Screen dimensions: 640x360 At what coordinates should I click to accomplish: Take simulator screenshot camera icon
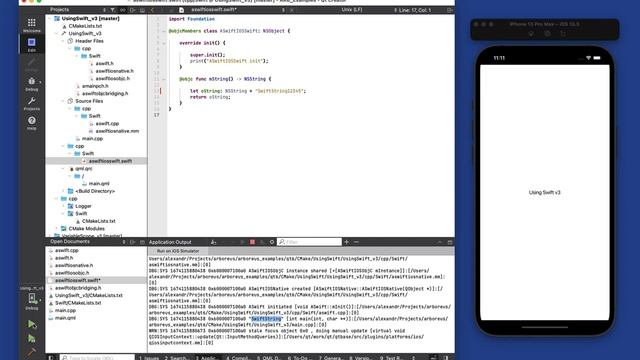(x=547, y=33)
